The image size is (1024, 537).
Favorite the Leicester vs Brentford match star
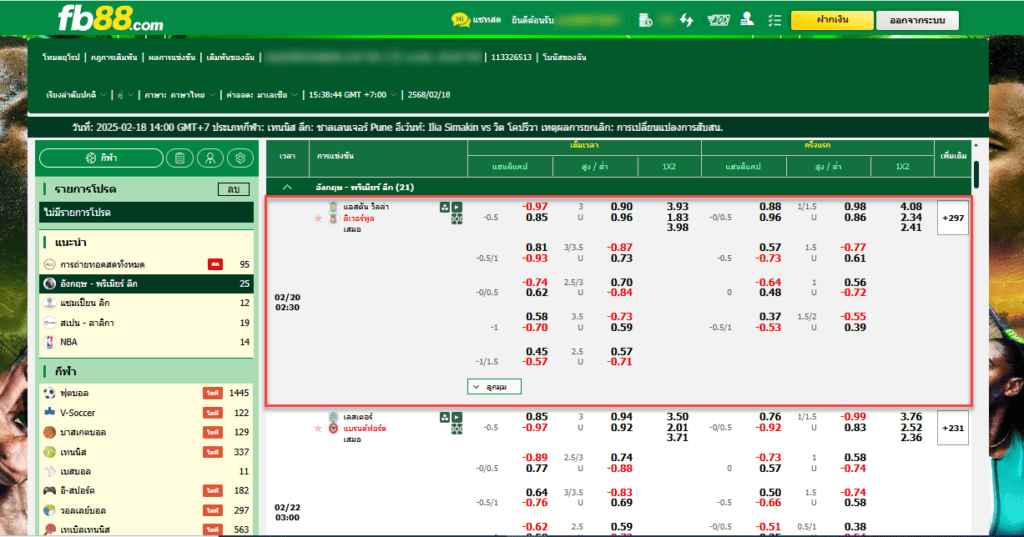point(318,429)
